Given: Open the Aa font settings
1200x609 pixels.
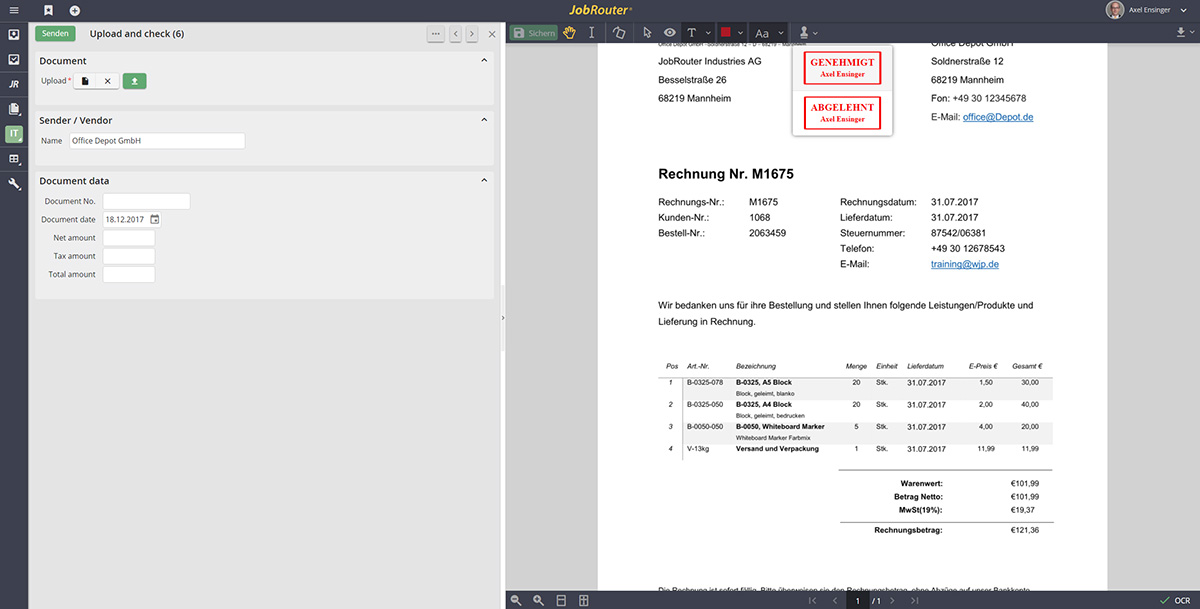Looking at the screenshot, I should (762, 33).
